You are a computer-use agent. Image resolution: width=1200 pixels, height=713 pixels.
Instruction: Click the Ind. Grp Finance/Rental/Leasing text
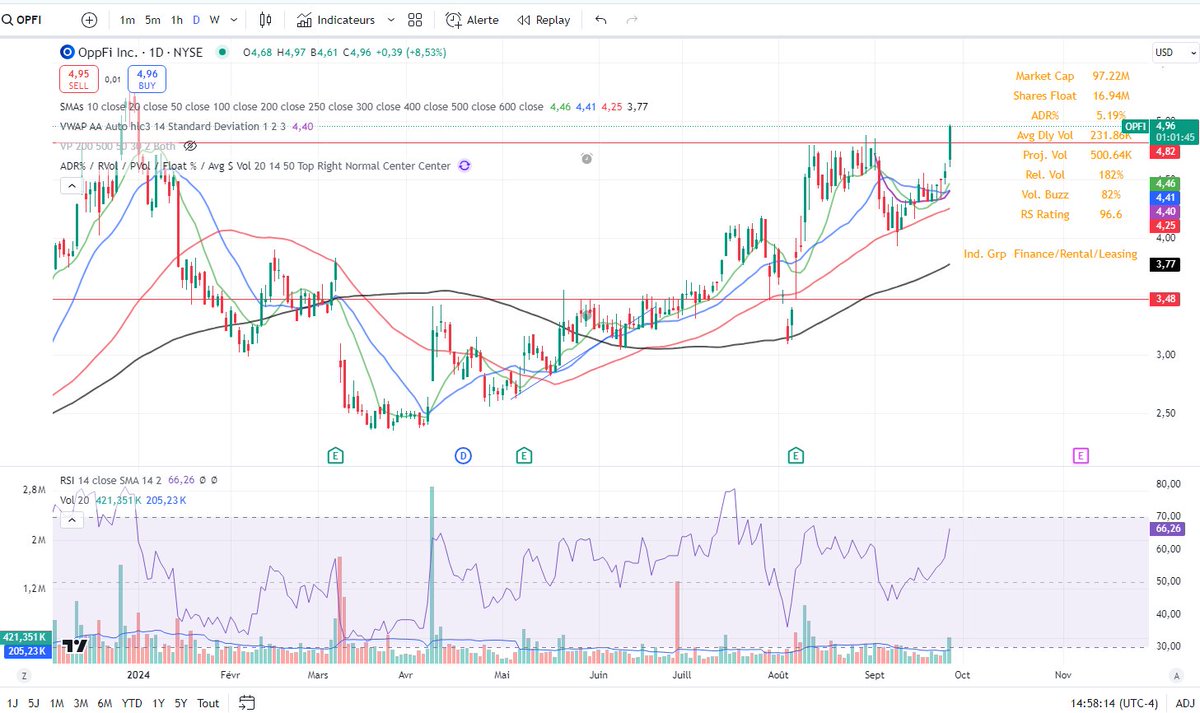tap(1050, 254)
